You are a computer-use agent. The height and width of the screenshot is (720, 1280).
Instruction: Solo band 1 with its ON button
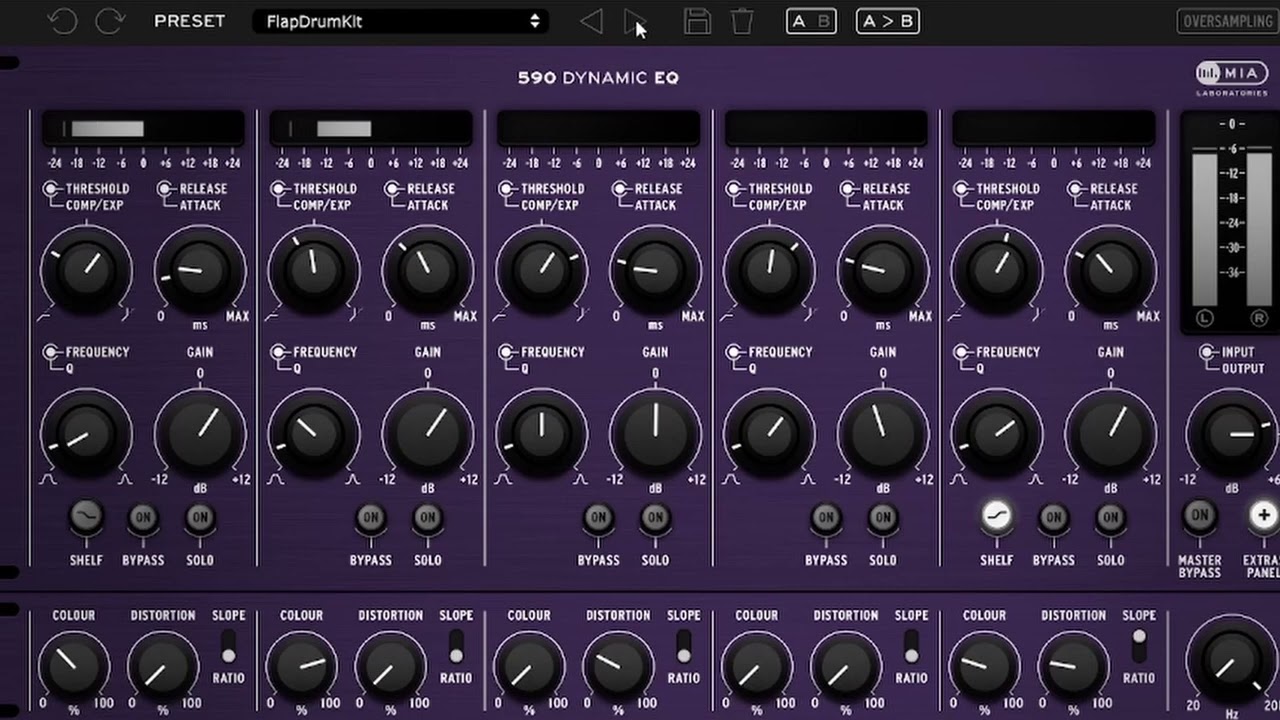pos(200,517)
